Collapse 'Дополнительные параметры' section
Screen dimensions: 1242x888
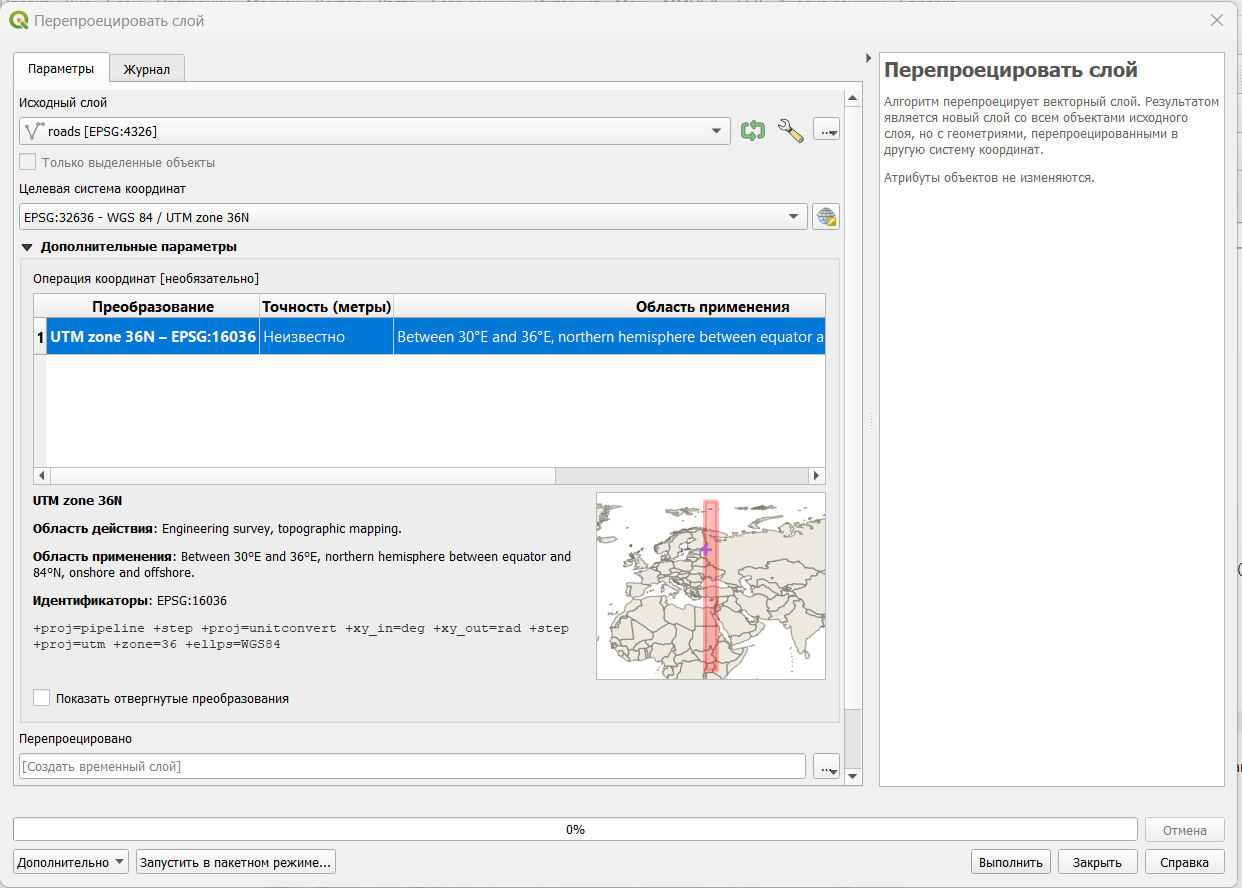tap(28, 247)
